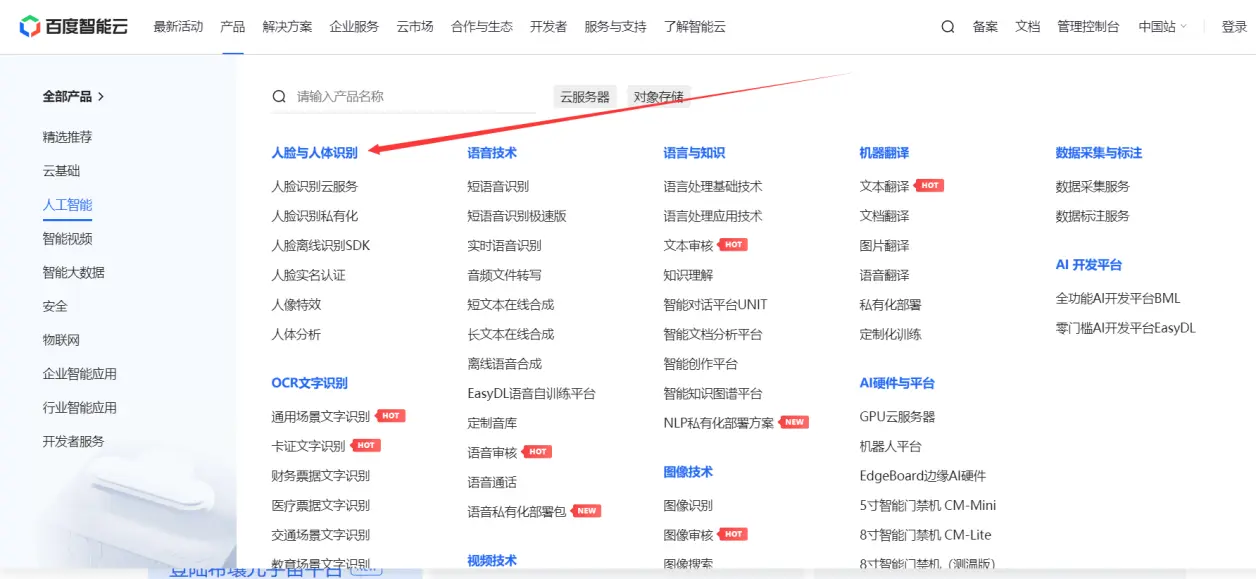Open the 企业服务 menu
The image size is (1256, 579).
(354, 27)
